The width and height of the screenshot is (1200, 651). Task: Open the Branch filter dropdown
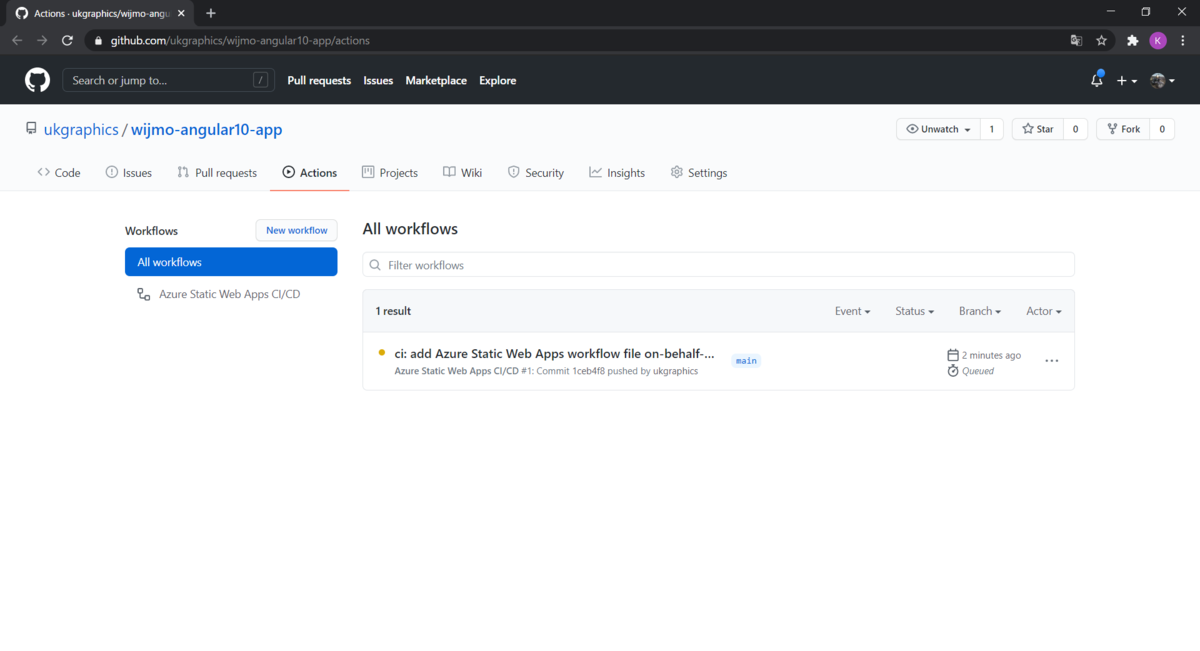(x=979, y=311)
